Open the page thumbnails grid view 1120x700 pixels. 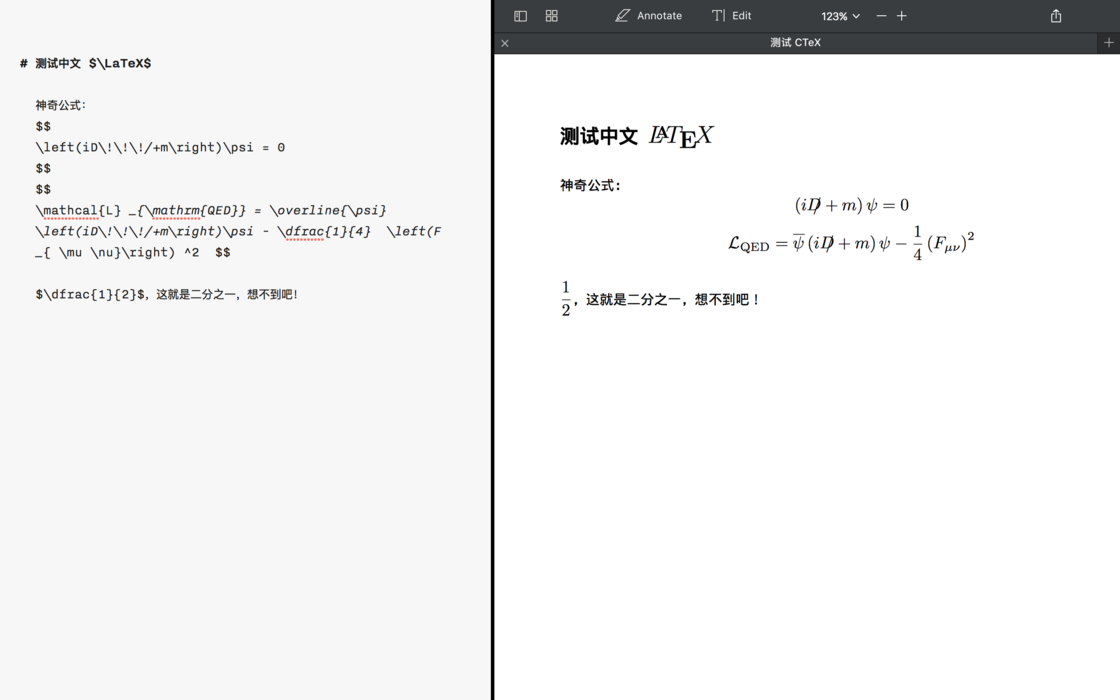(551, 15)
